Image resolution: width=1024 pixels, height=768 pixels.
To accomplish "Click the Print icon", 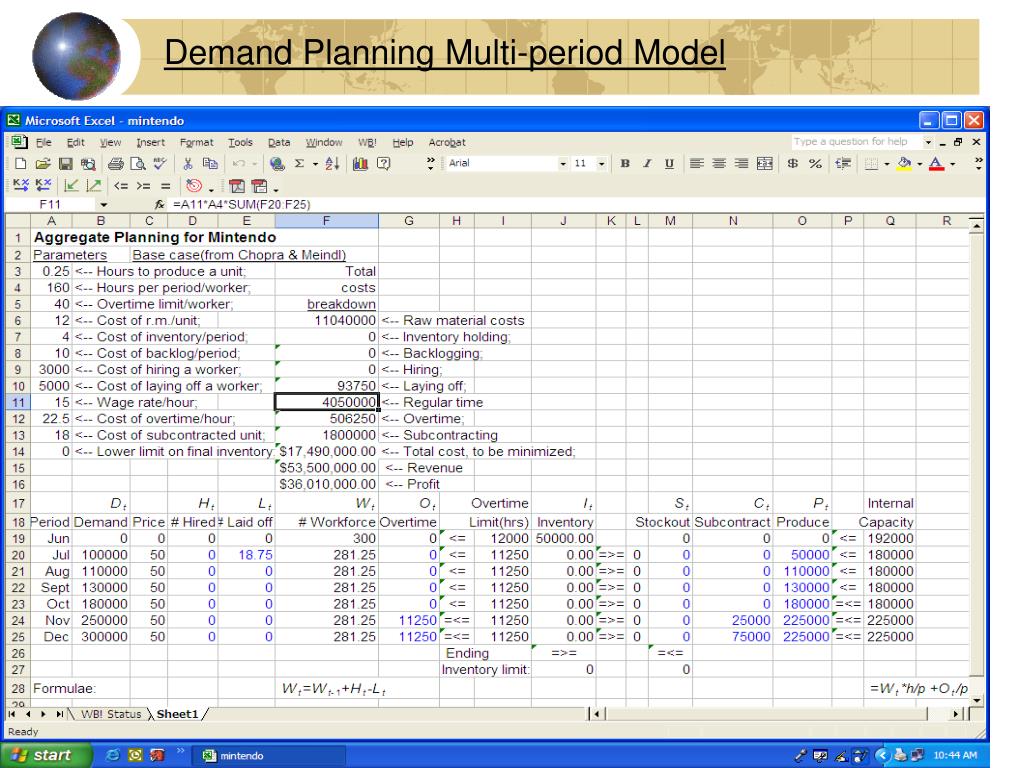I will click(116, 164).
